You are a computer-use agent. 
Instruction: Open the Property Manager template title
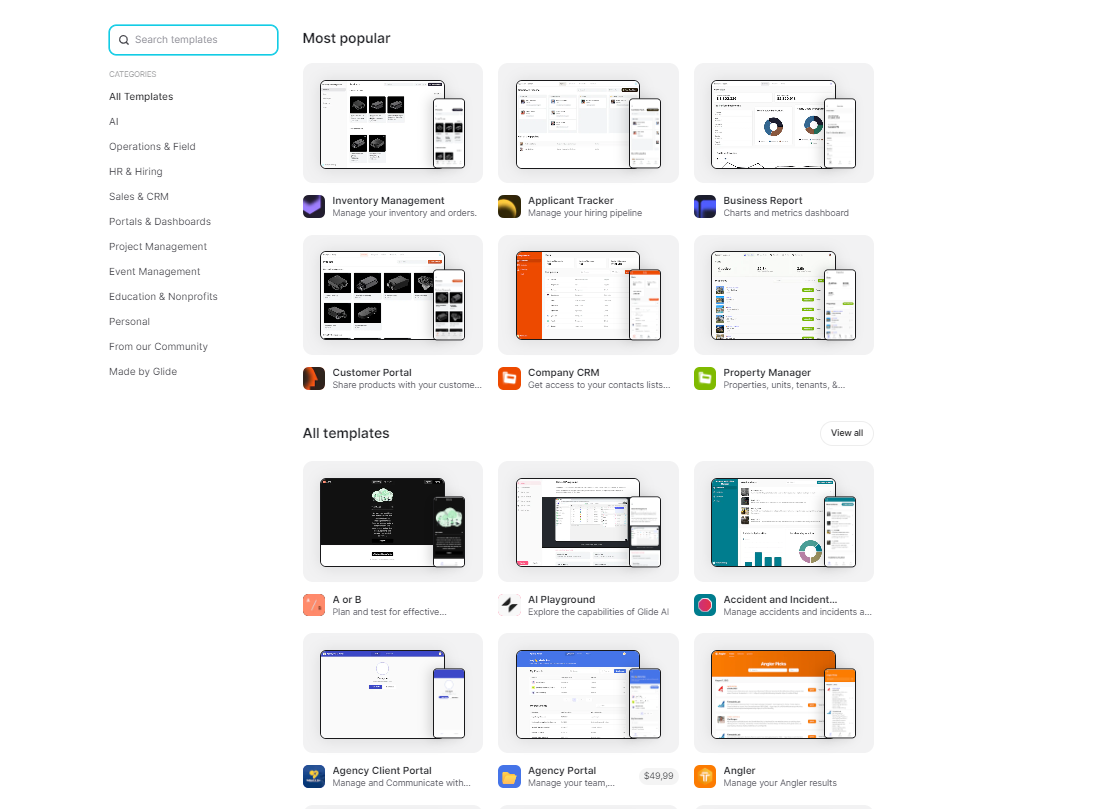pyautogui.click(x=767, y=373)
